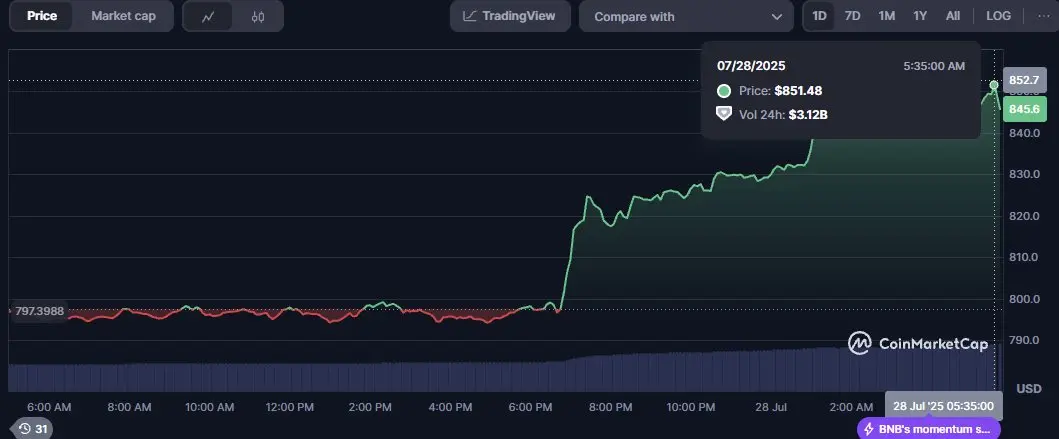Open the TradingView chart button
1059x439 pixels.
[x=510, y=16]
